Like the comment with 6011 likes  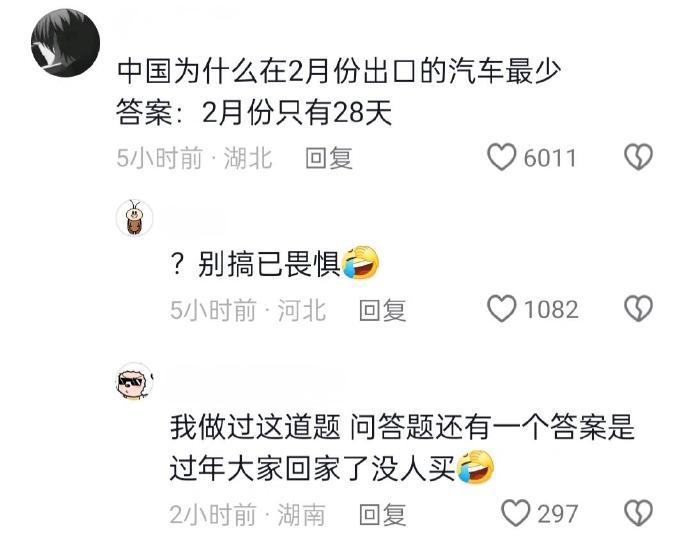point(501,157)
